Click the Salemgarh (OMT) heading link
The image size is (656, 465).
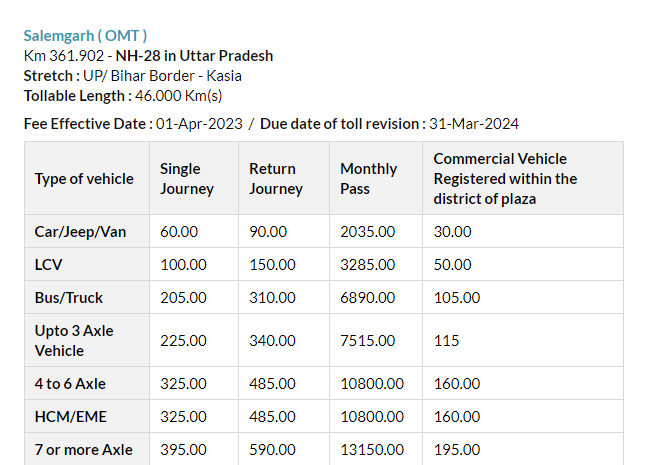[85, 36]
